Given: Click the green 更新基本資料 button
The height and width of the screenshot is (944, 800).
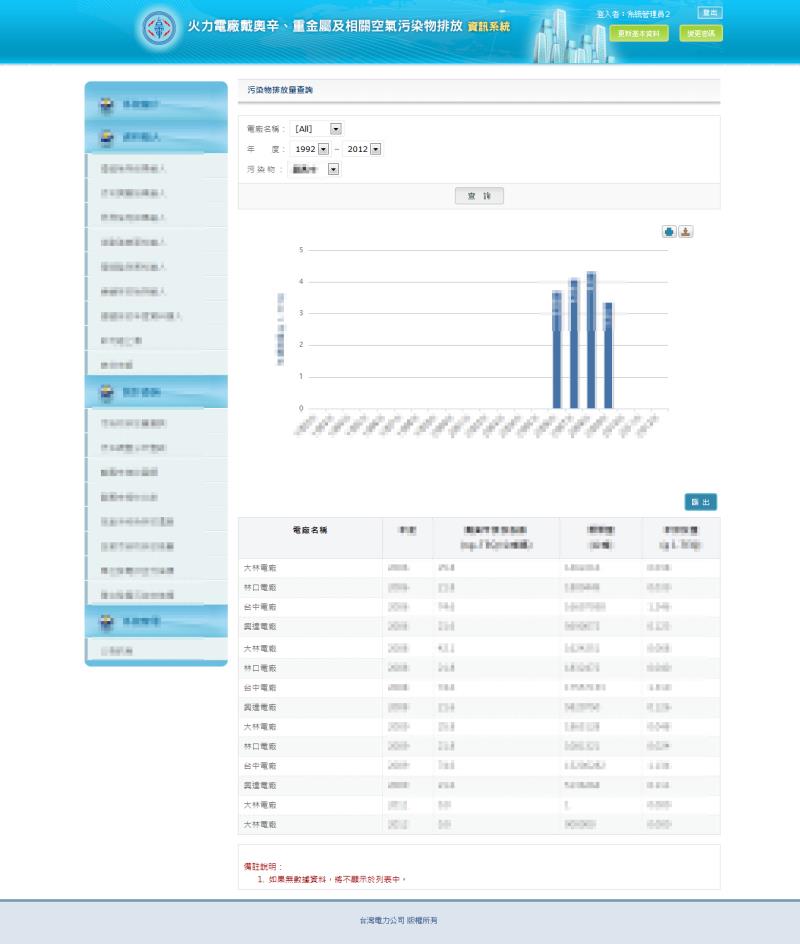Looking at the screenshot, I should click(639, 34).
